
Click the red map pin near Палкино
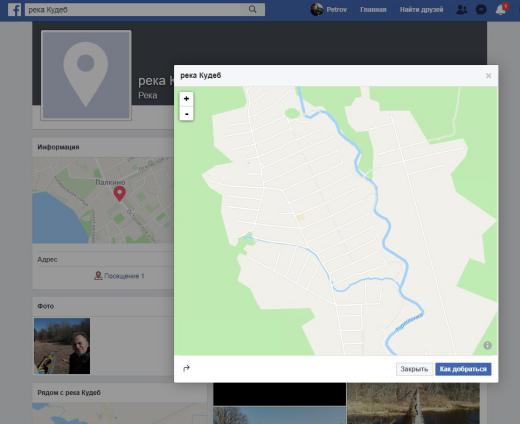coord(120,194)
